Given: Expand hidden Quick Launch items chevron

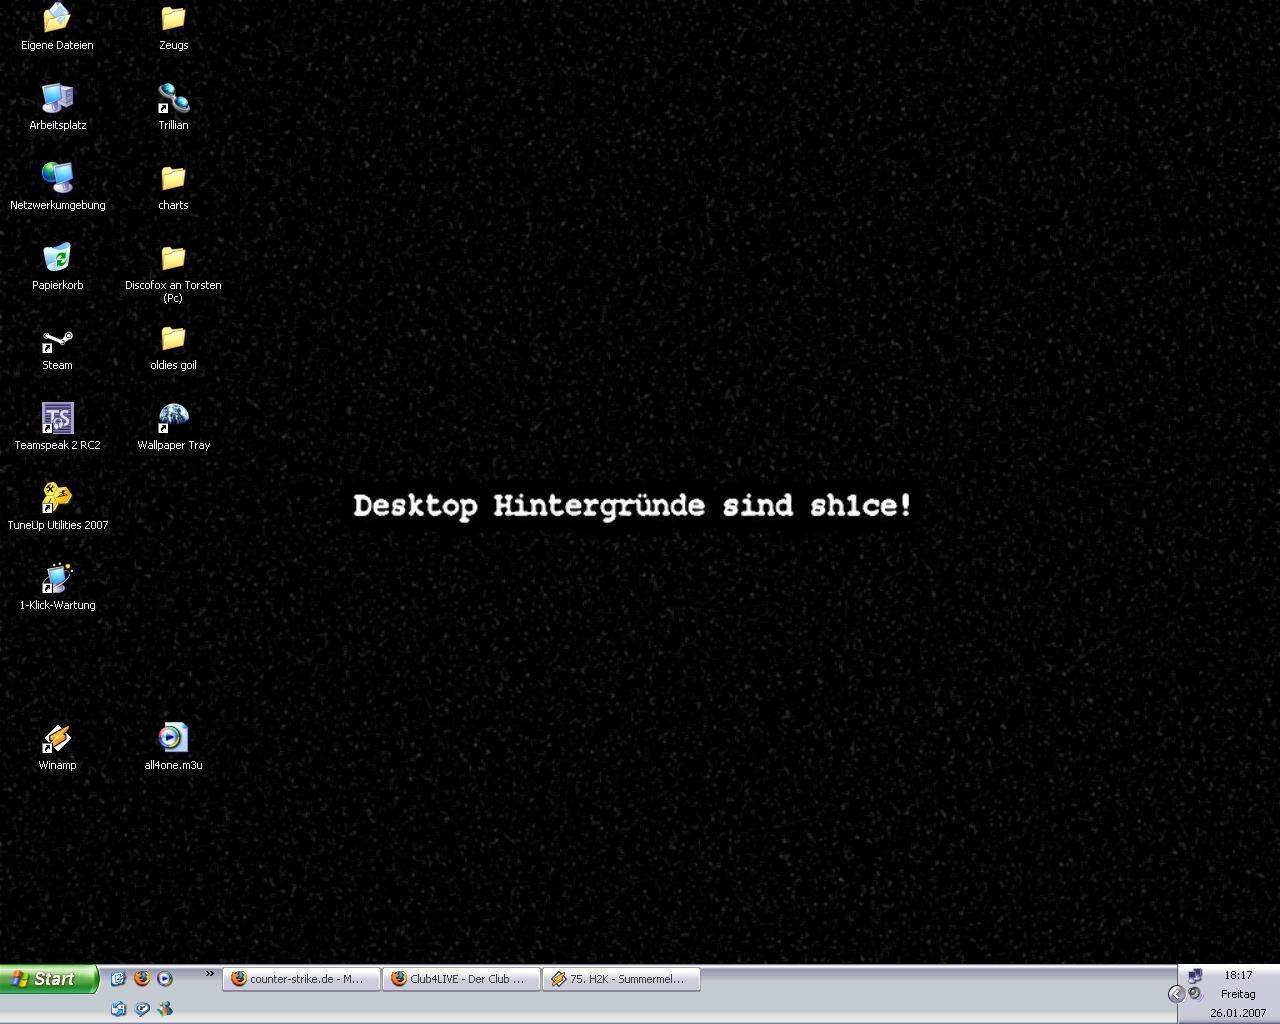Looking at the screenshot, I should point(209,974).
